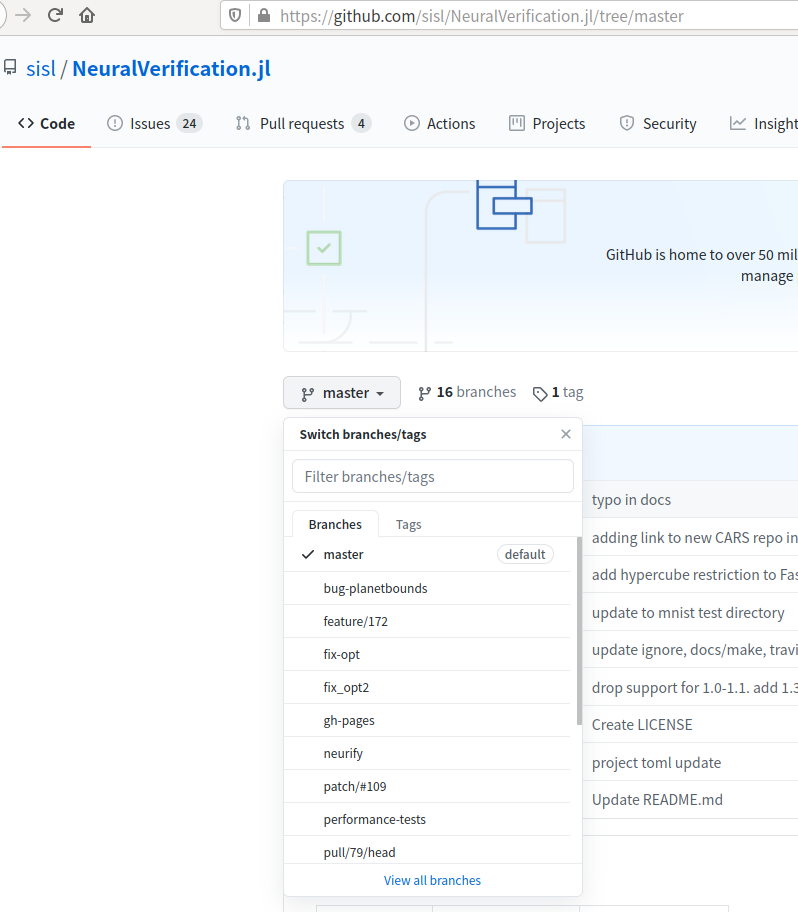Click the branch list scrollbar thumb
The image size is (798, 912).
[x=579, y=631]
